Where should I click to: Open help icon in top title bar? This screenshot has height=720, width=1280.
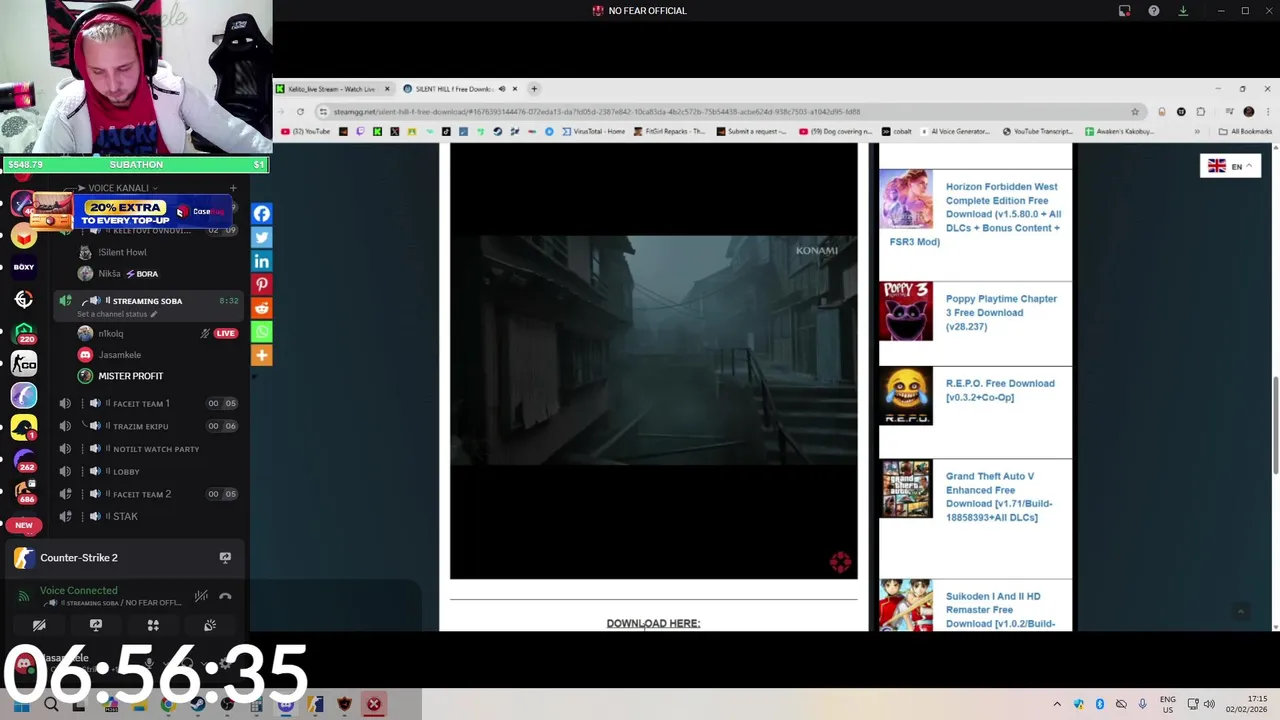coord(1154,11)
